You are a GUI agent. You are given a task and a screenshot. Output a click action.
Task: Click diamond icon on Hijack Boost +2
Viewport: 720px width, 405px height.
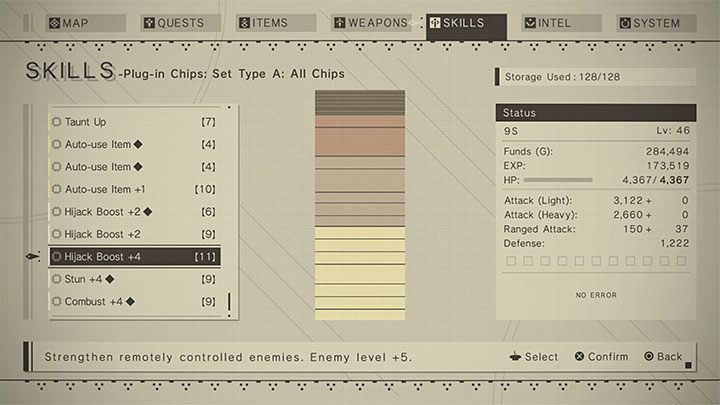[147, 212]
